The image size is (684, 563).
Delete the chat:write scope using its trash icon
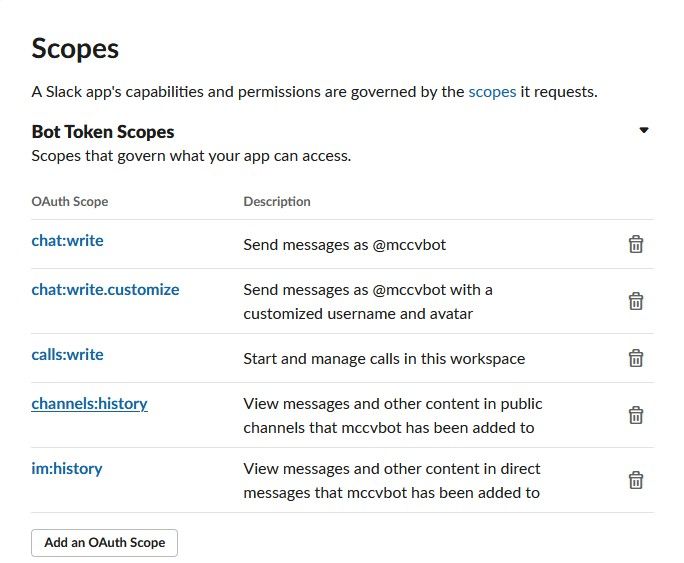(635, 244)
